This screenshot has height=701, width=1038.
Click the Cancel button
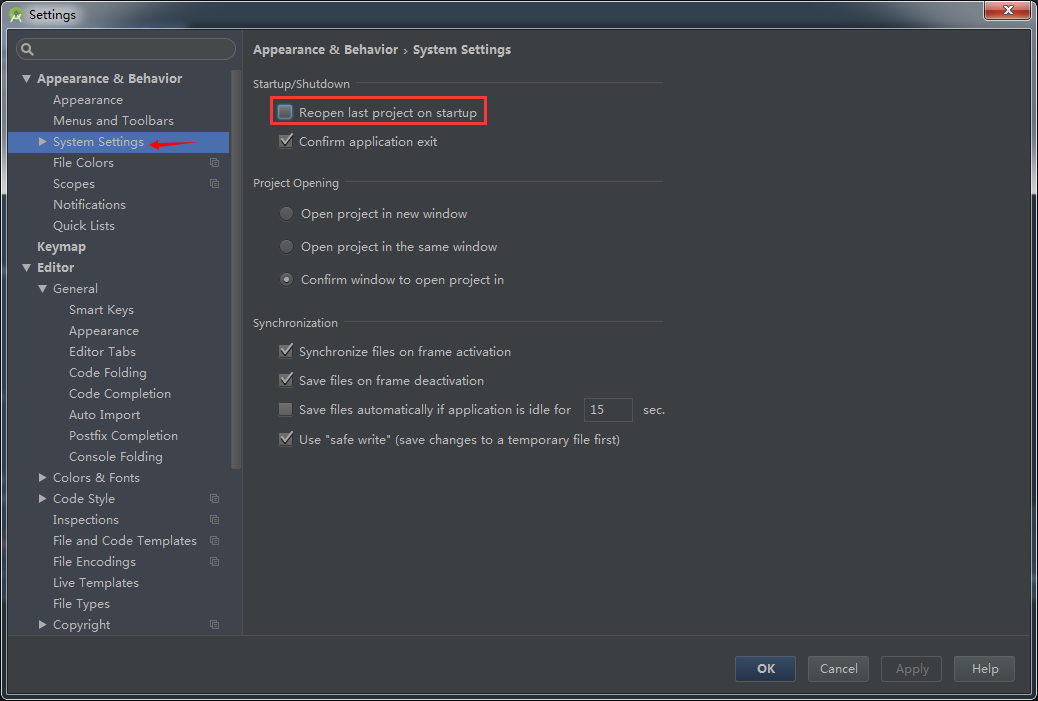click(x=838, y=669)
